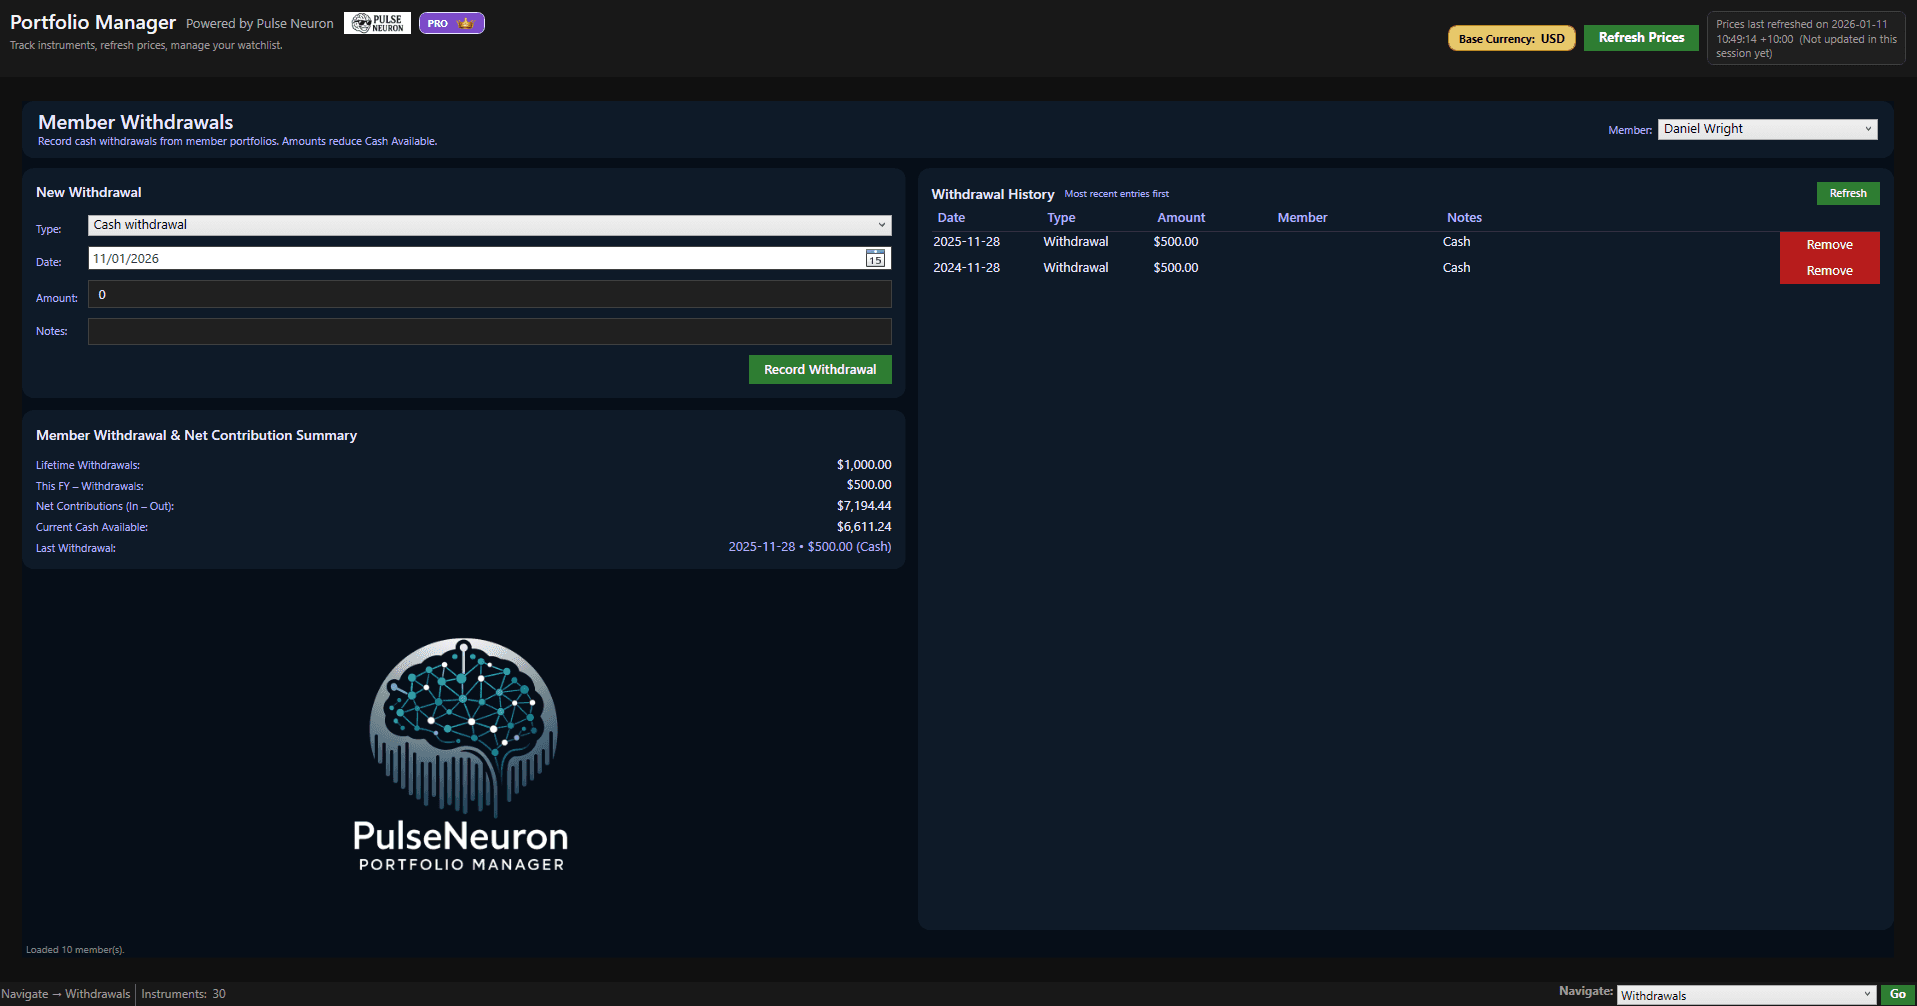Image resolution: width=1917 pixels, height=1006 pixels.
Task: Click into the Notes text field
Action: 489,332
